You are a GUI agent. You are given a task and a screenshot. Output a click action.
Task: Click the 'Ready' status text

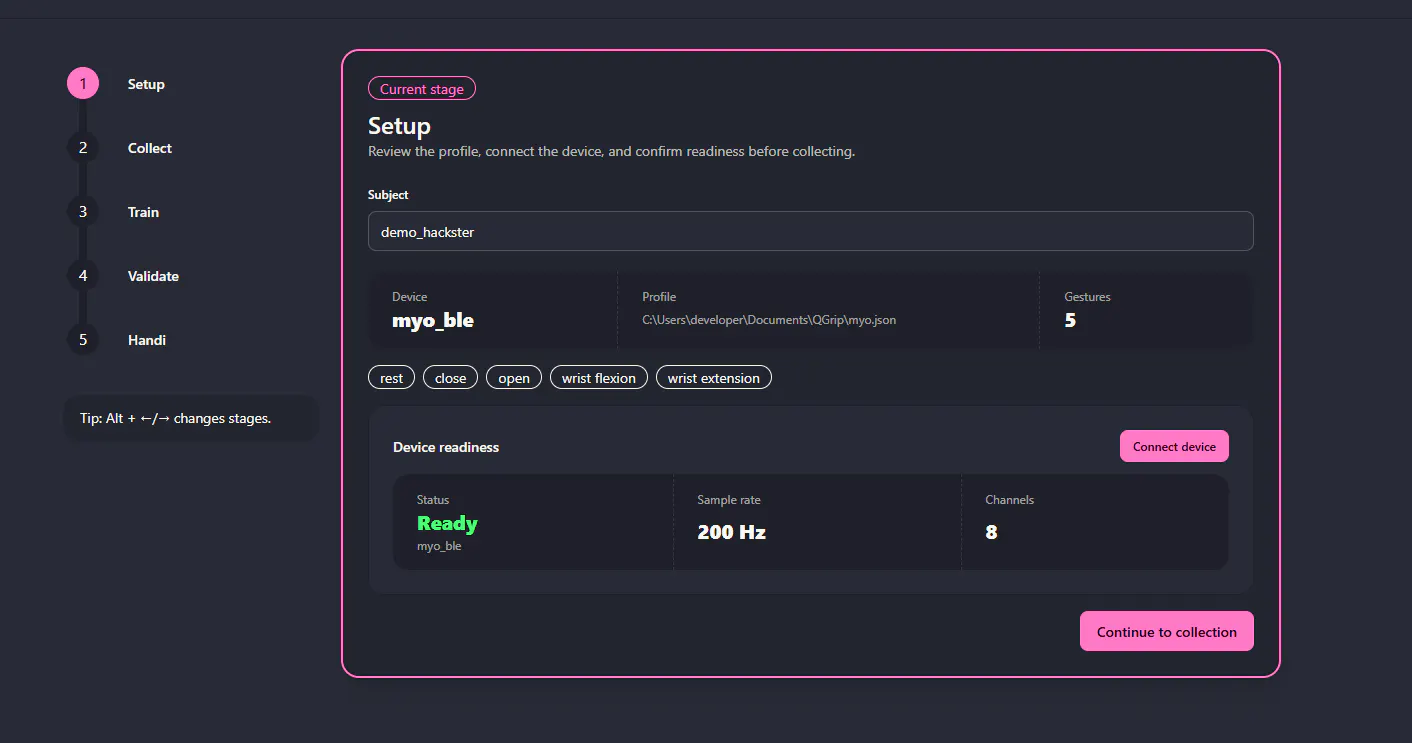pyautogui.click(x=447, y=523)
